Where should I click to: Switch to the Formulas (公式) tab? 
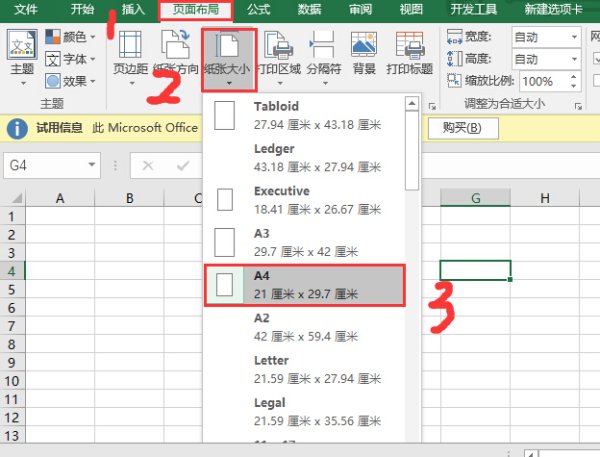258,9
